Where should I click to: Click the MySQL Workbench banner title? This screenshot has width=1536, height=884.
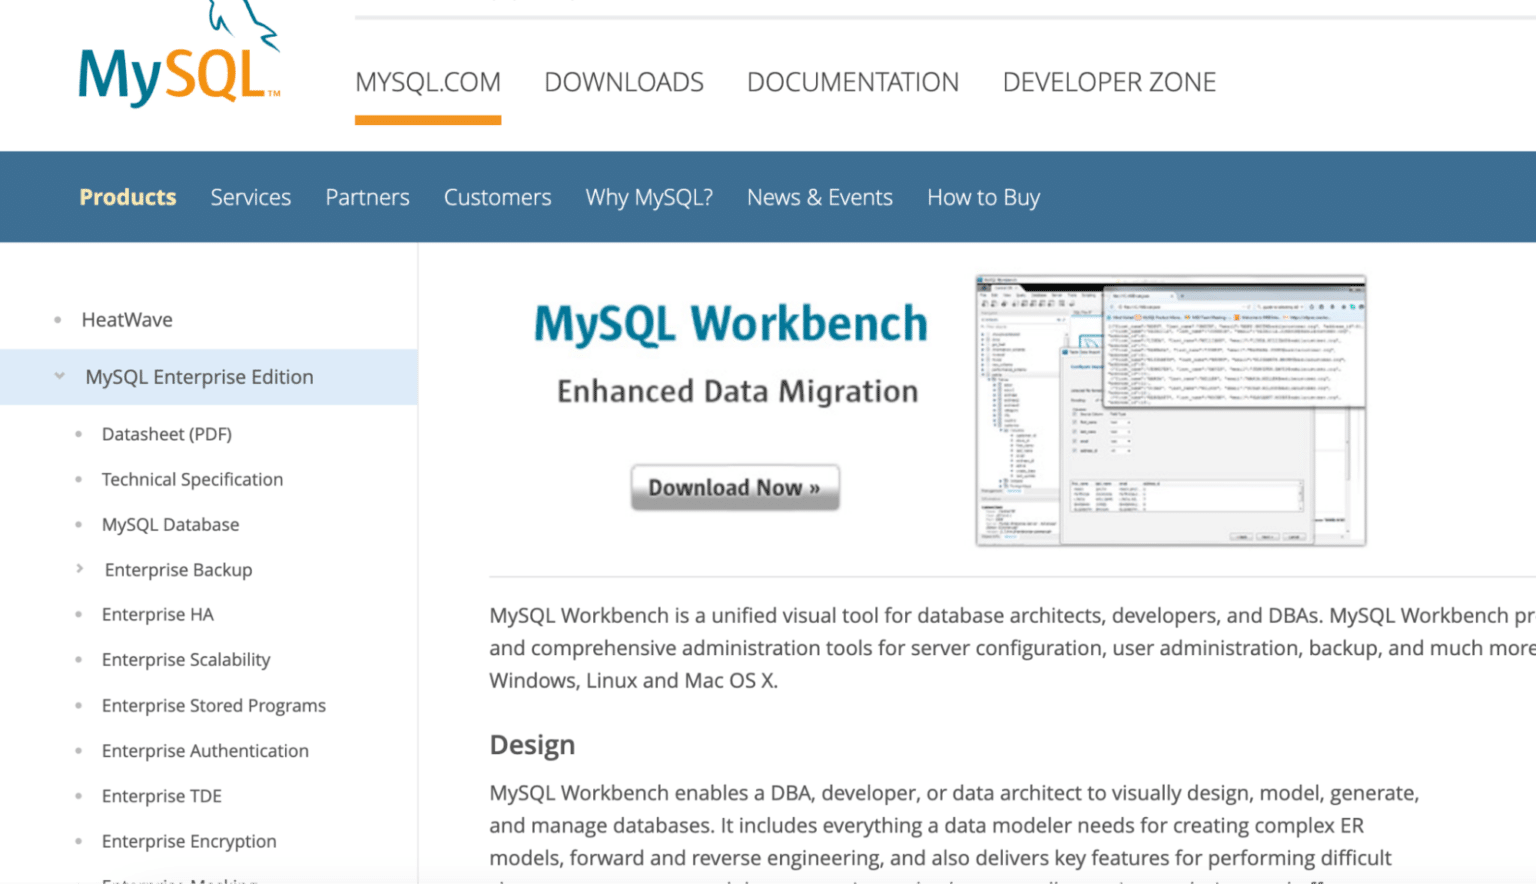tap(731, 324)
